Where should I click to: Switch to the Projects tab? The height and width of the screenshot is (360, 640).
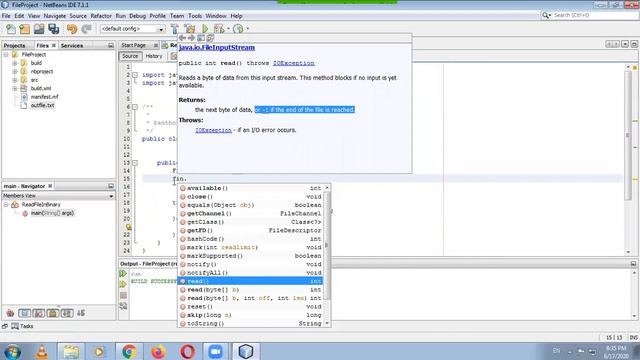pyautogui.click(x=15, y=46)
